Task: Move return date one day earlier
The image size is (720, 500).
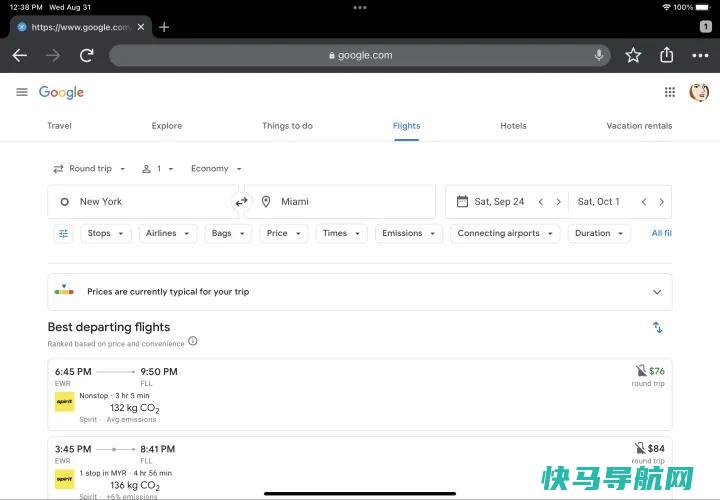Action: pyautogui.click(x=644, y=202)
